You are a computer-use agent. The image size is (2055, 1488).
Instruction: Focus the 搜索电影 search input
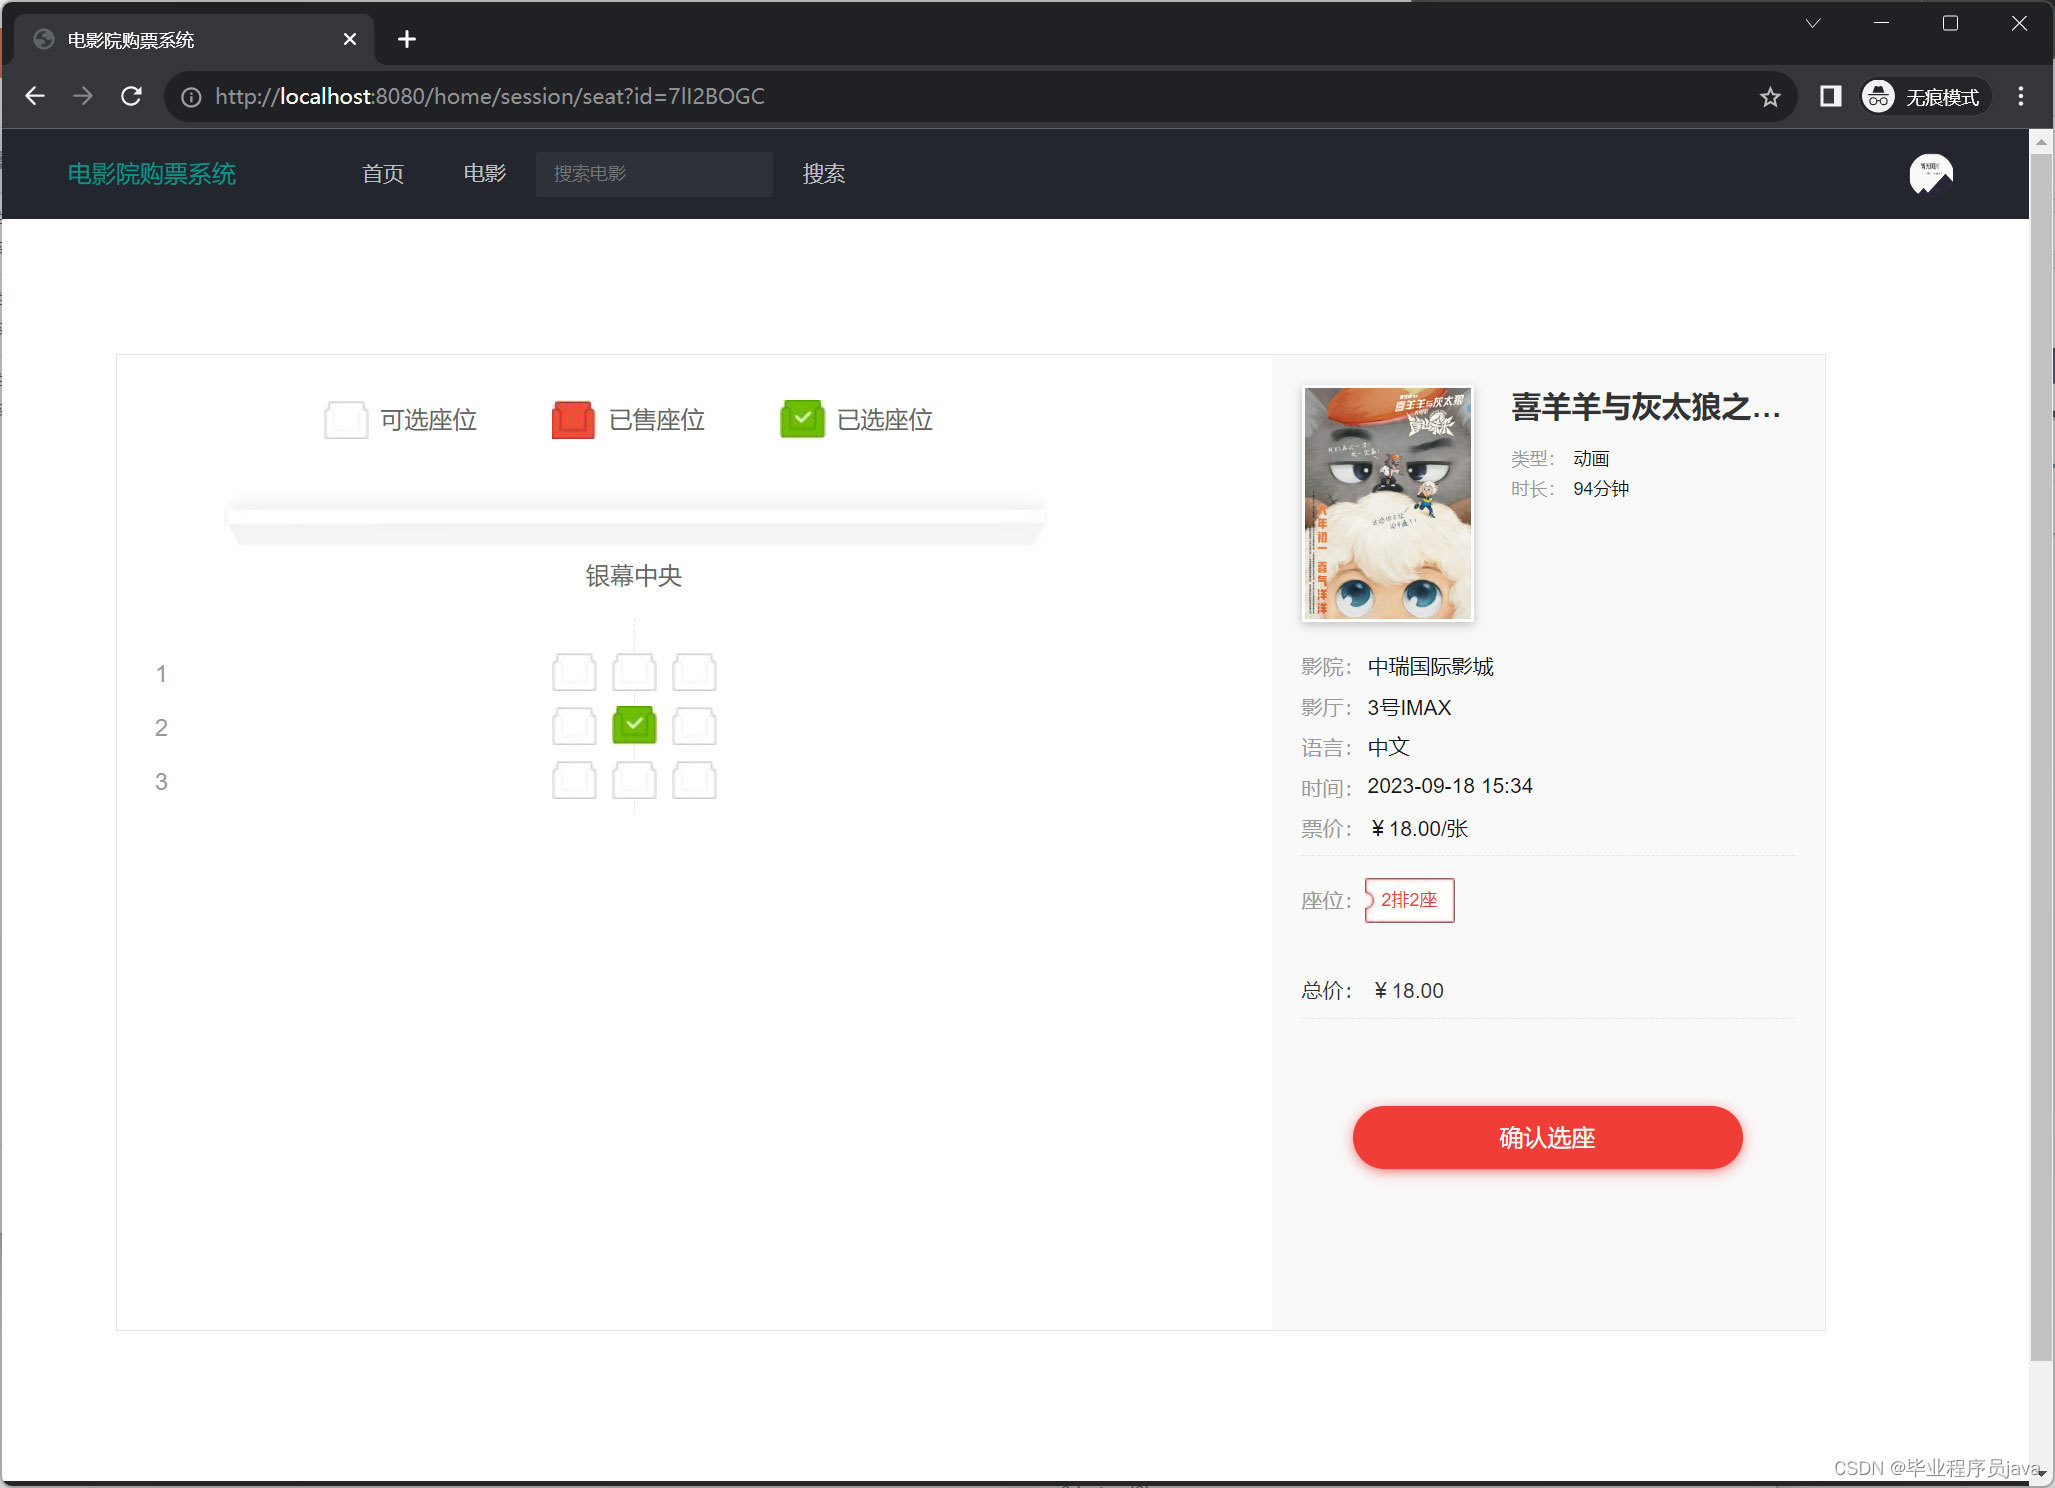[654, 174]
